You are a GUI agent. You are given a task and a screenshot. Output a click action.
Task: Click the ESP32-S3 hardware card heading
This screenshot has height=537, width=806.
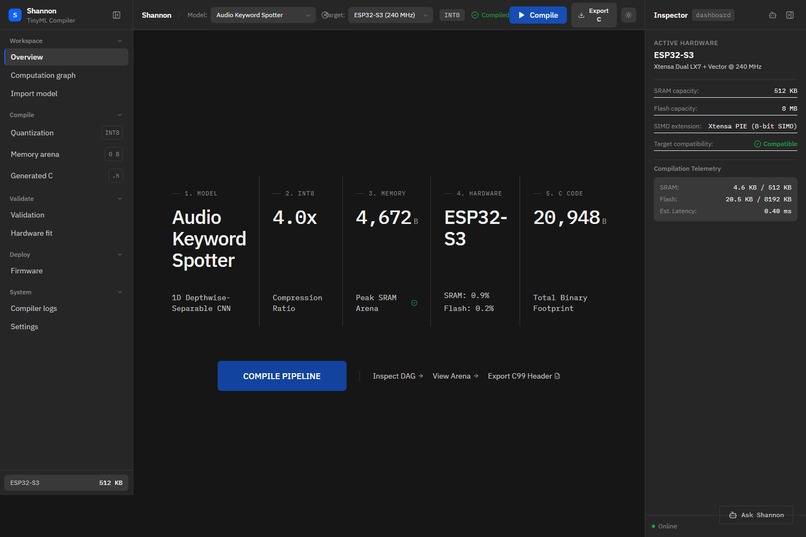475,228
